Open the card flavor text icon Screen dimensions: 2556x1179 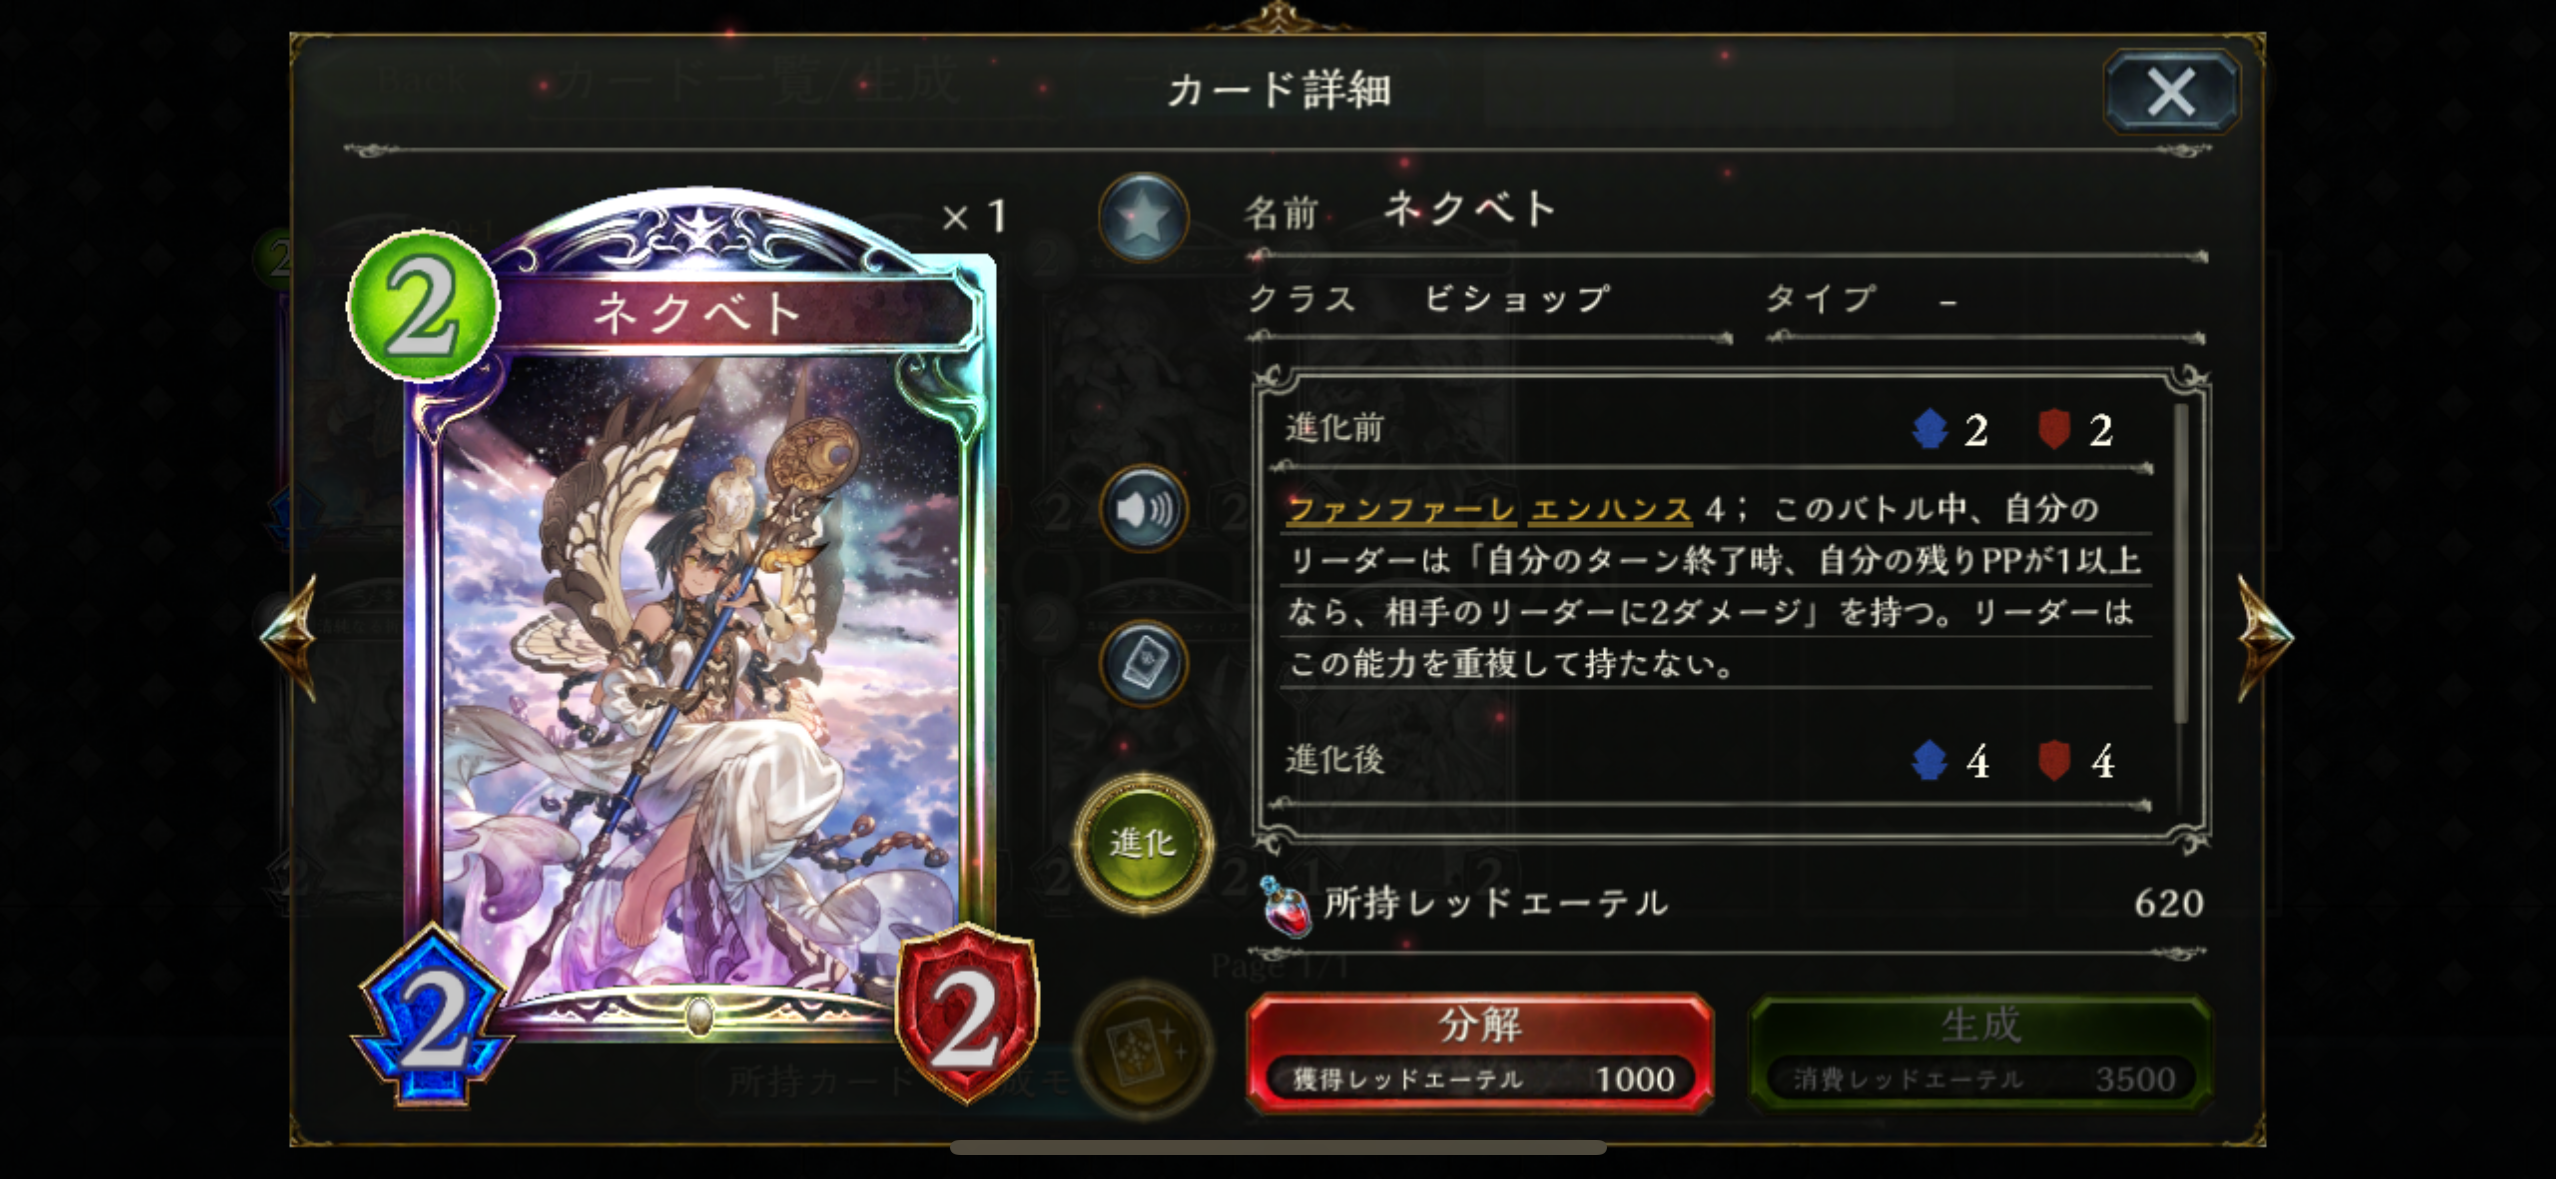coord(1143,663)
